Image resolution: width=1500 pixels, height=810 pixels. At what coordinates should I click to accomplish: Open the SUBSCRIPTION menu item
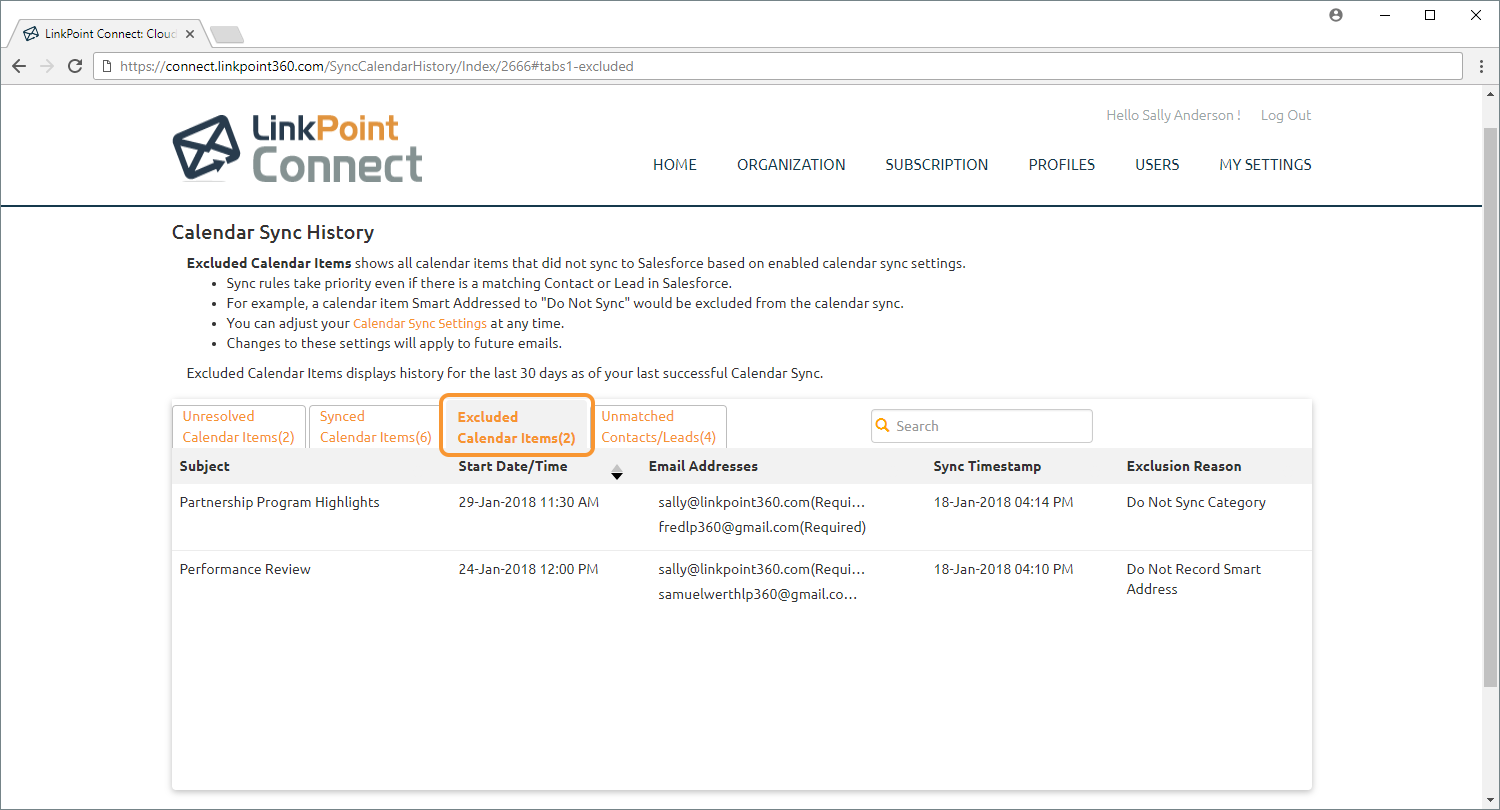pos(937,165)
